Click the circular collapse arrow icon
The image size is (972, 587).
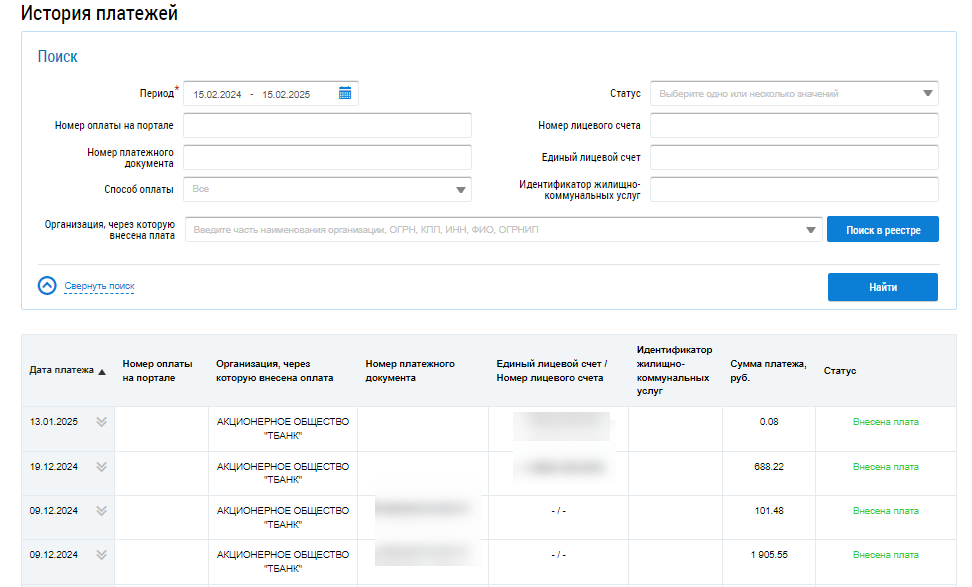(x=47, y=286)
